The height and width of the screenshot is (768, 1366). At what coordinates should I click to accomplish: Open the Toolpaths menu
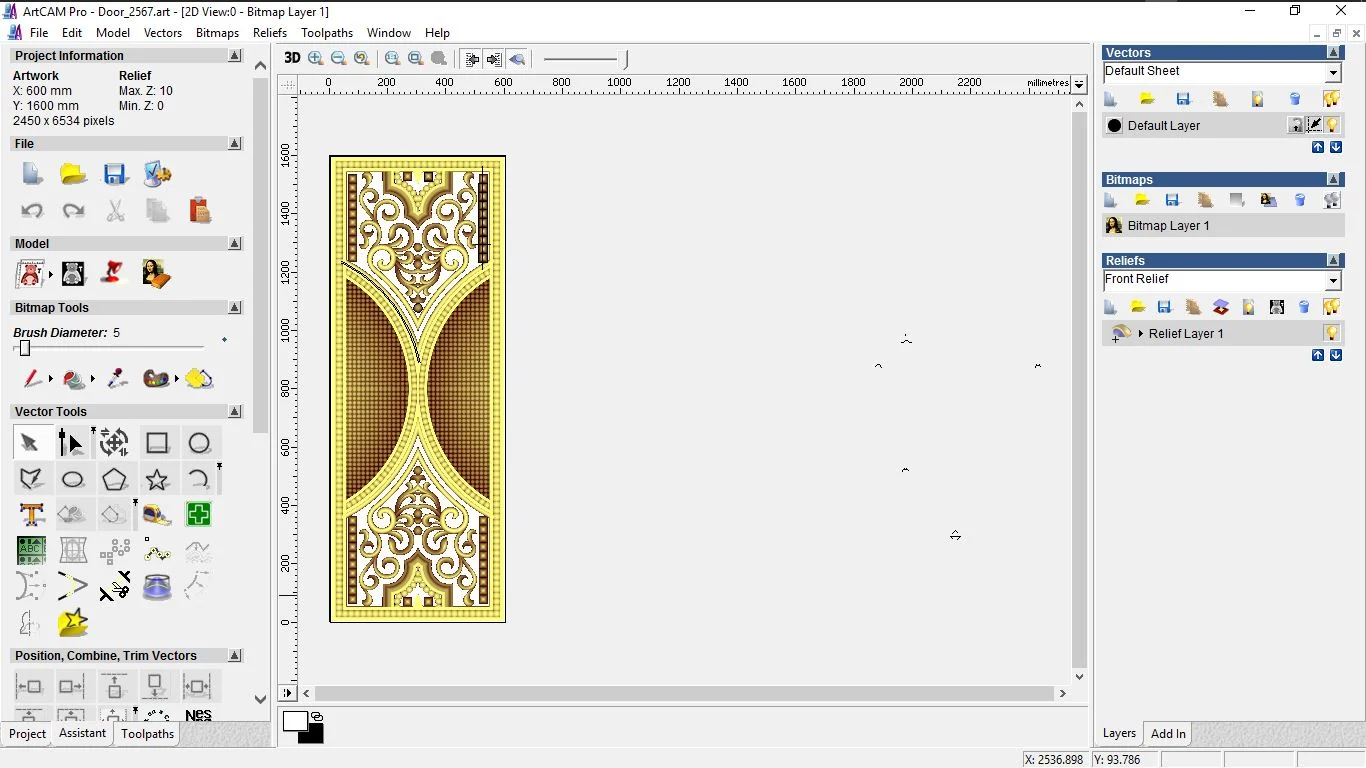pyautogui.click(x=327, y=33)
